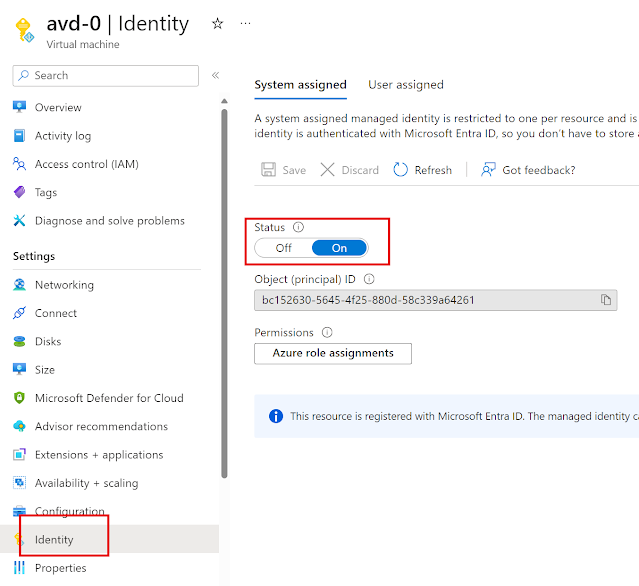Click the Permissions info icon
639x586 pixels.
tap(327, 333)
